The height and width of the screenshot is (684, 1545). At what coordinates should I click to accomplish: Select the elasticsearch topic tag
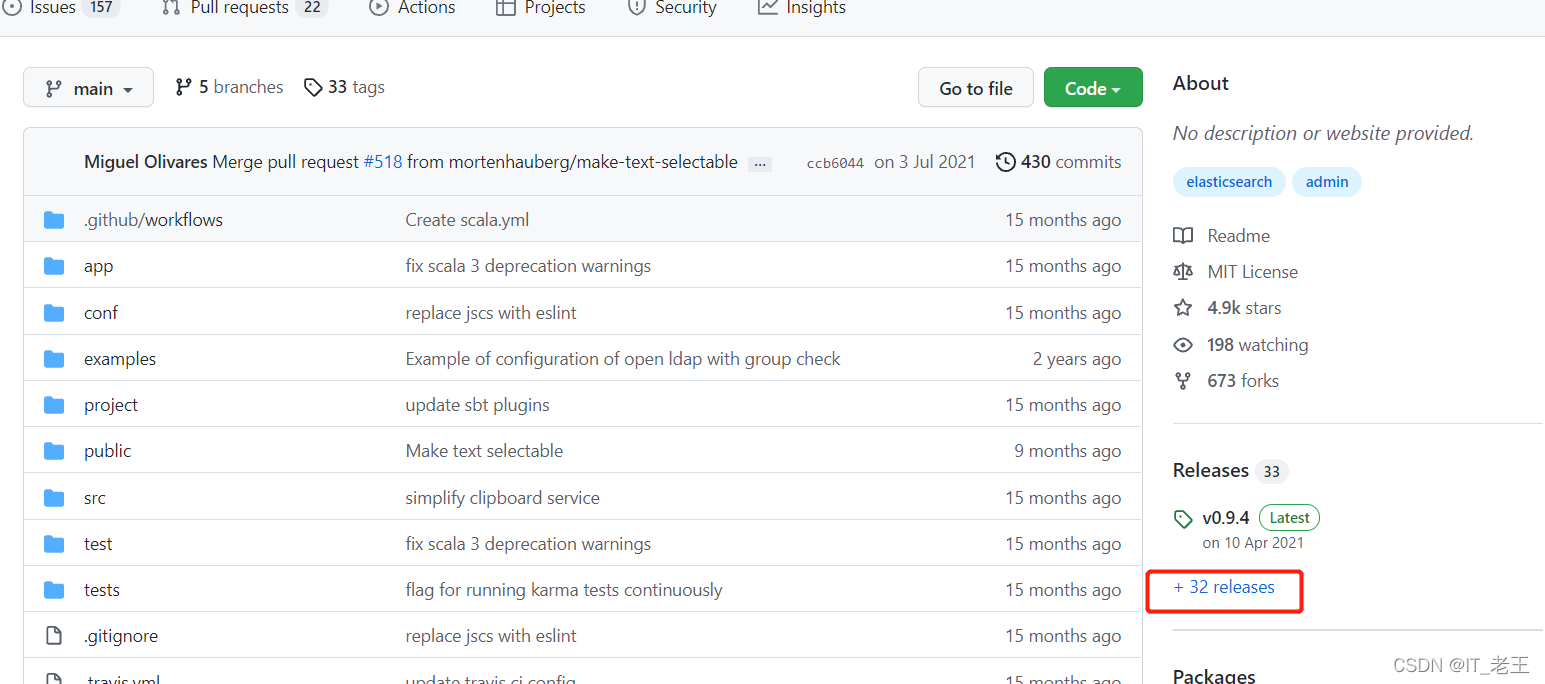click(1229, 182)
